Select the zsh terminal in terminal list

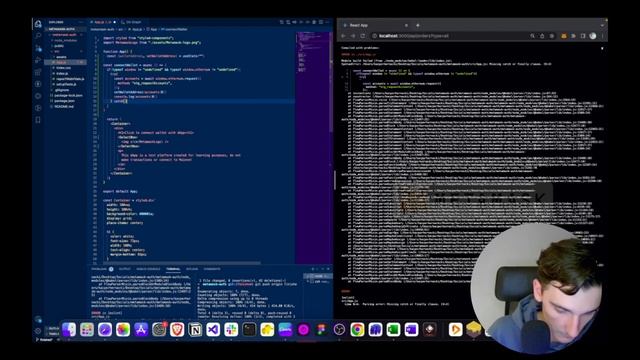coord(318,282)
